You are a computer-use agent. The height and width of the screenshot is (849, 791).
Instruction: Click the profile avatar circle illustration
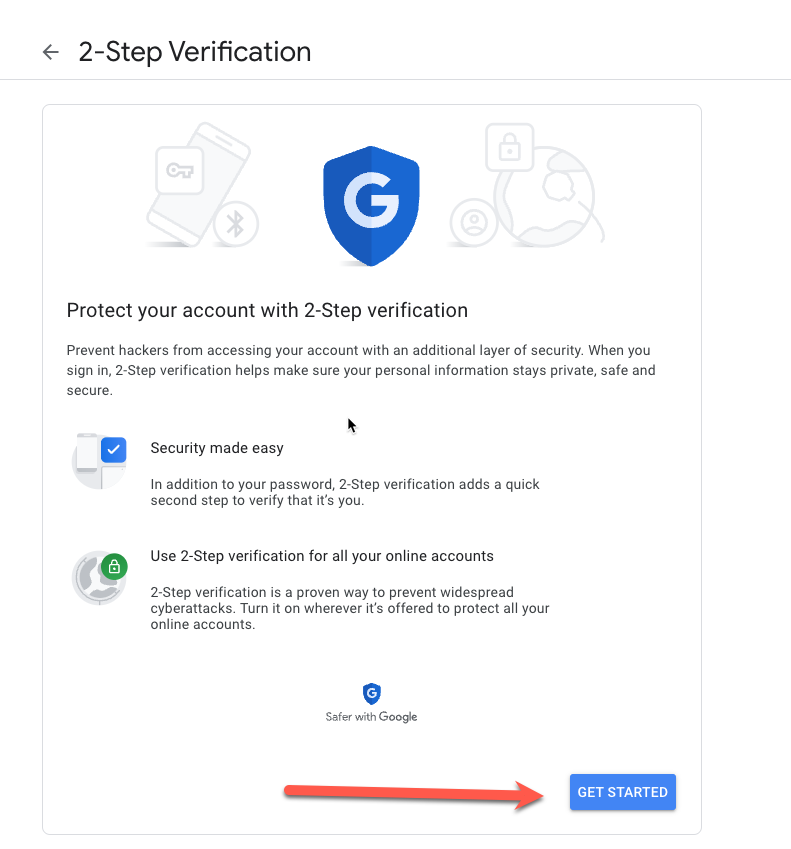474,222
